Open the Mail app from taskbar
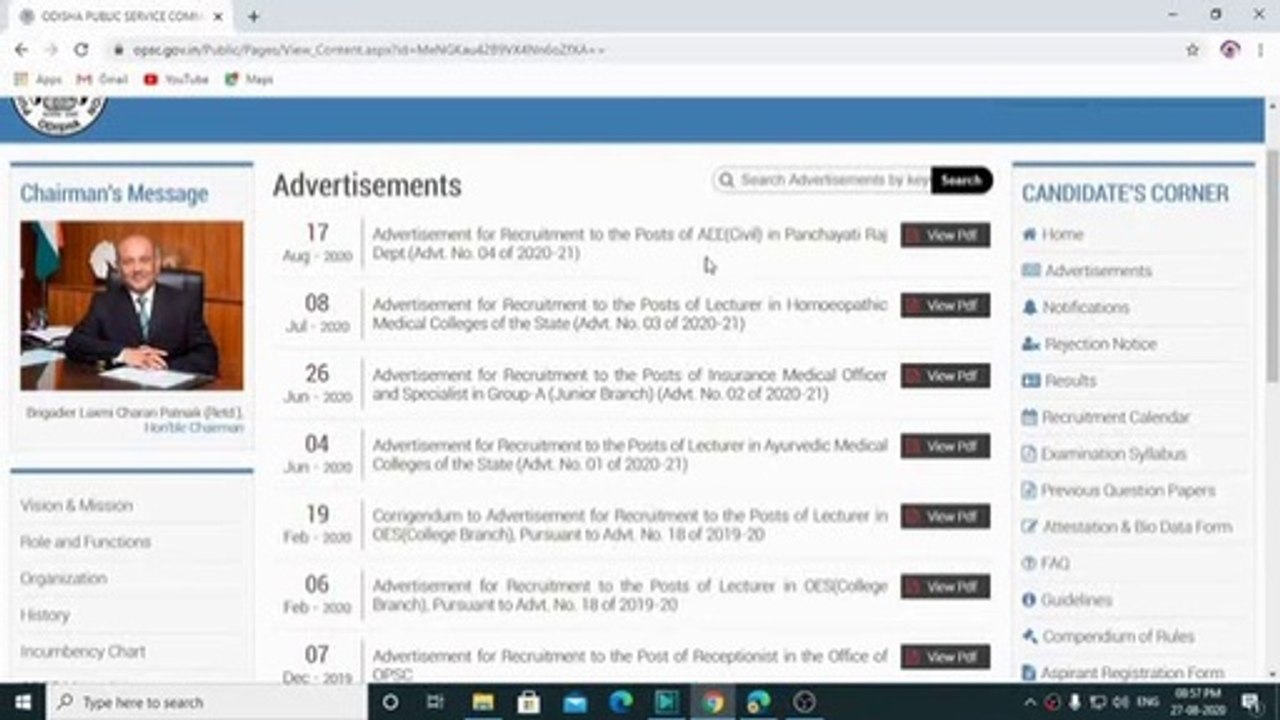1280x720 pixels. (574, 702)
